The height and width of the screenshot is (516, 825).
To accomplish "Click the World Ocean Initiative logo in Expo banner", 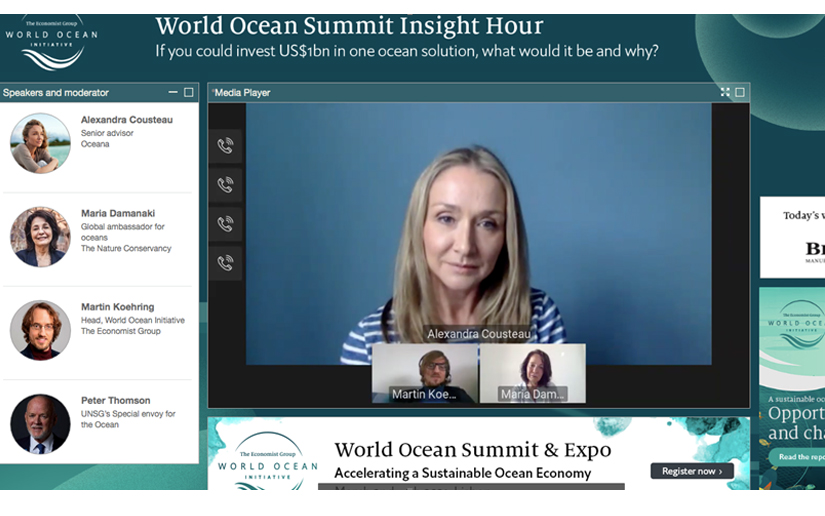I will [x=268, y=461].
